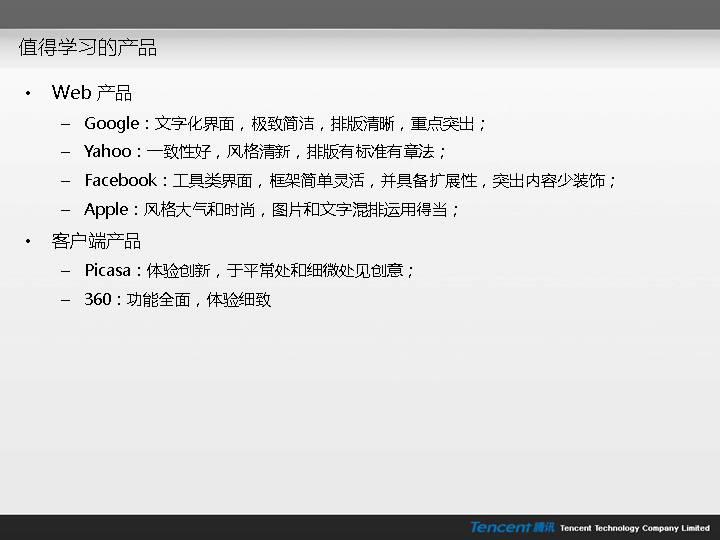Click the dash before the Picasa line

(65, 271)
